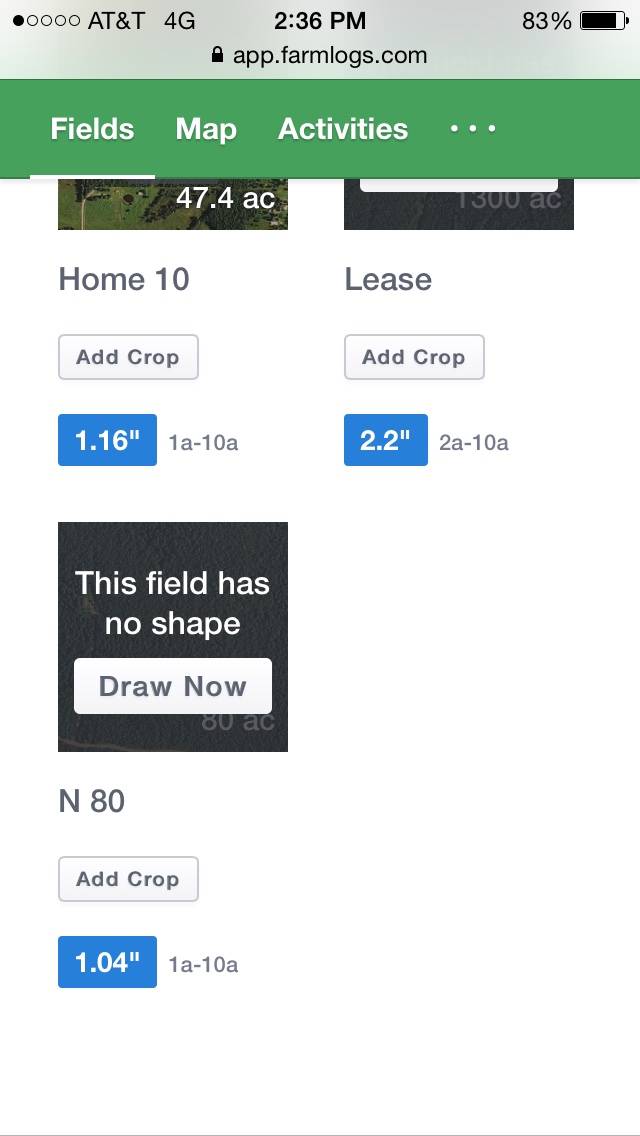Screen dimensions: 640x1136
Task: Tap the battery icon in status bar
Action: [x=604, y=20]
